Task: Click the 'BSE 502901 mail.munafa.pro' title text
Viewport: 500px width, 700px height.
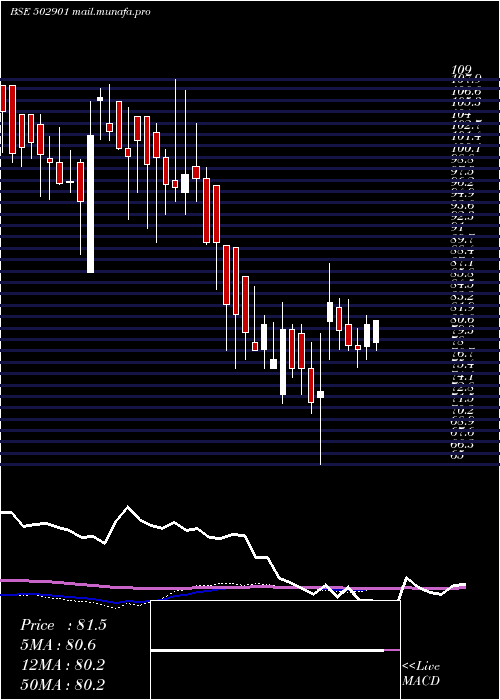Action: pos(80,12)
